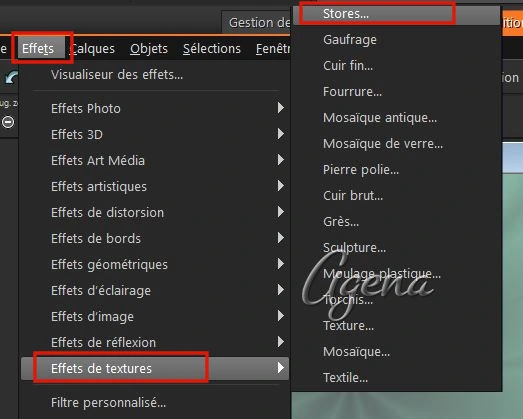Expand Effets de distorsion submenu arrow
Image resolution: width=523 pixels, height=419 pixels.
click(x=281, y=212)
